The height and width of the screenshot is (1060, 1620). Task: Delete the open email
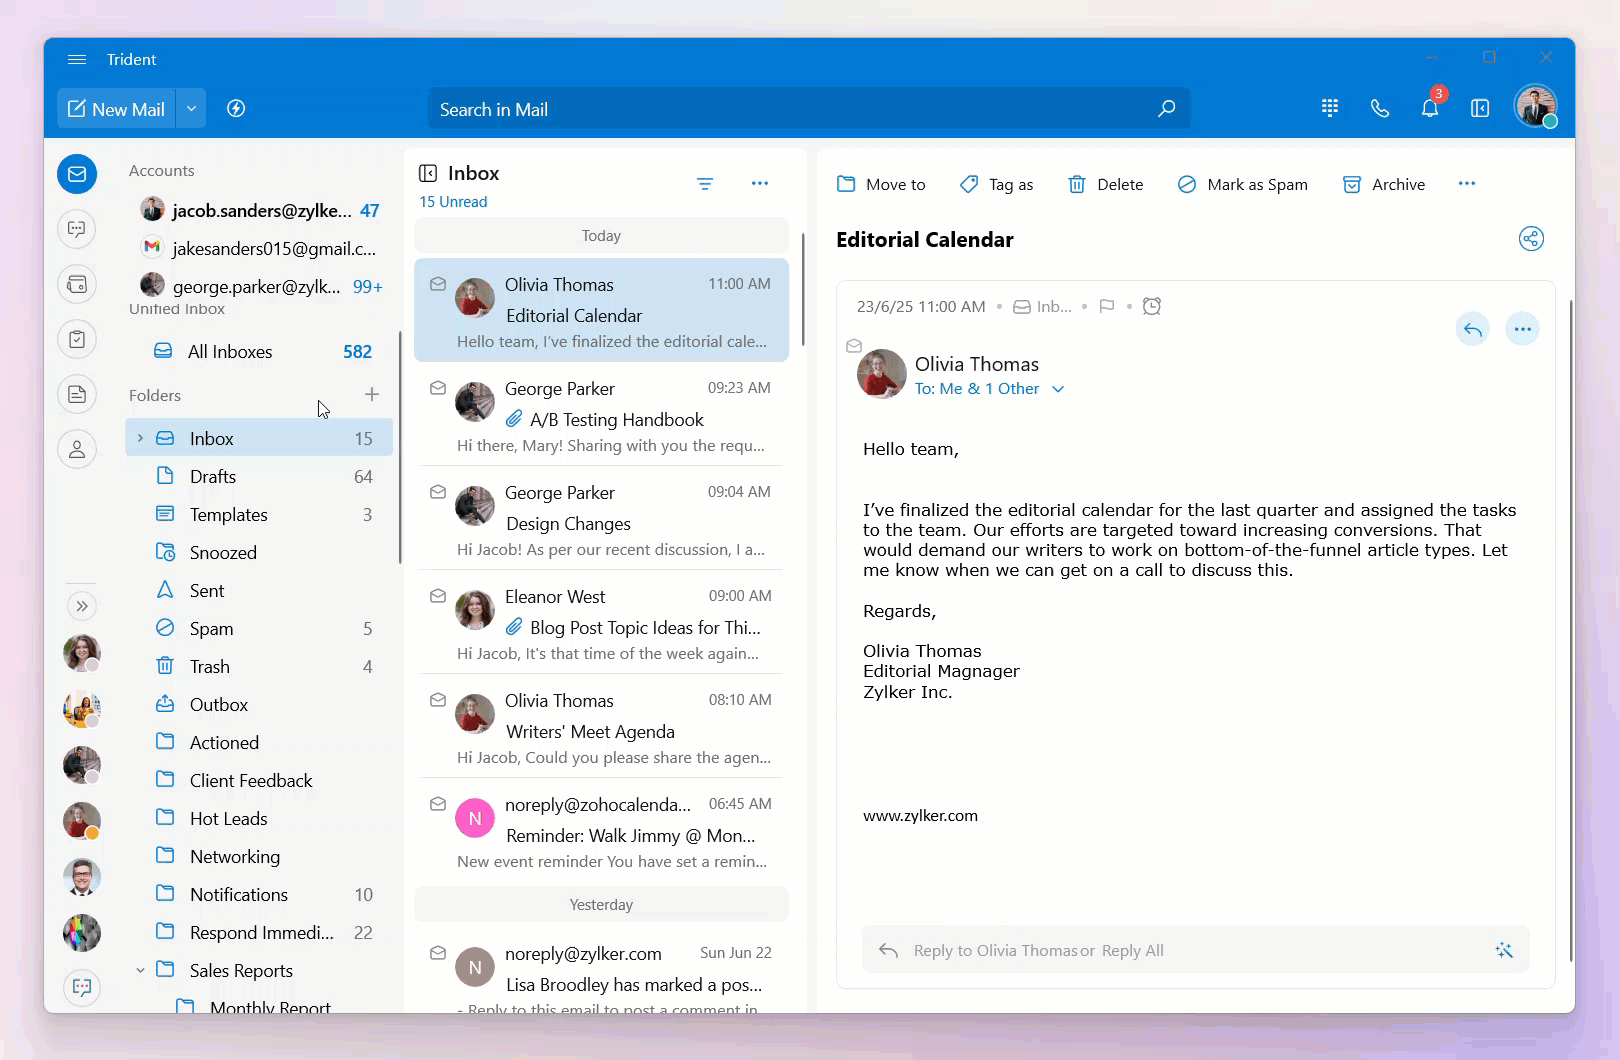1105,184
